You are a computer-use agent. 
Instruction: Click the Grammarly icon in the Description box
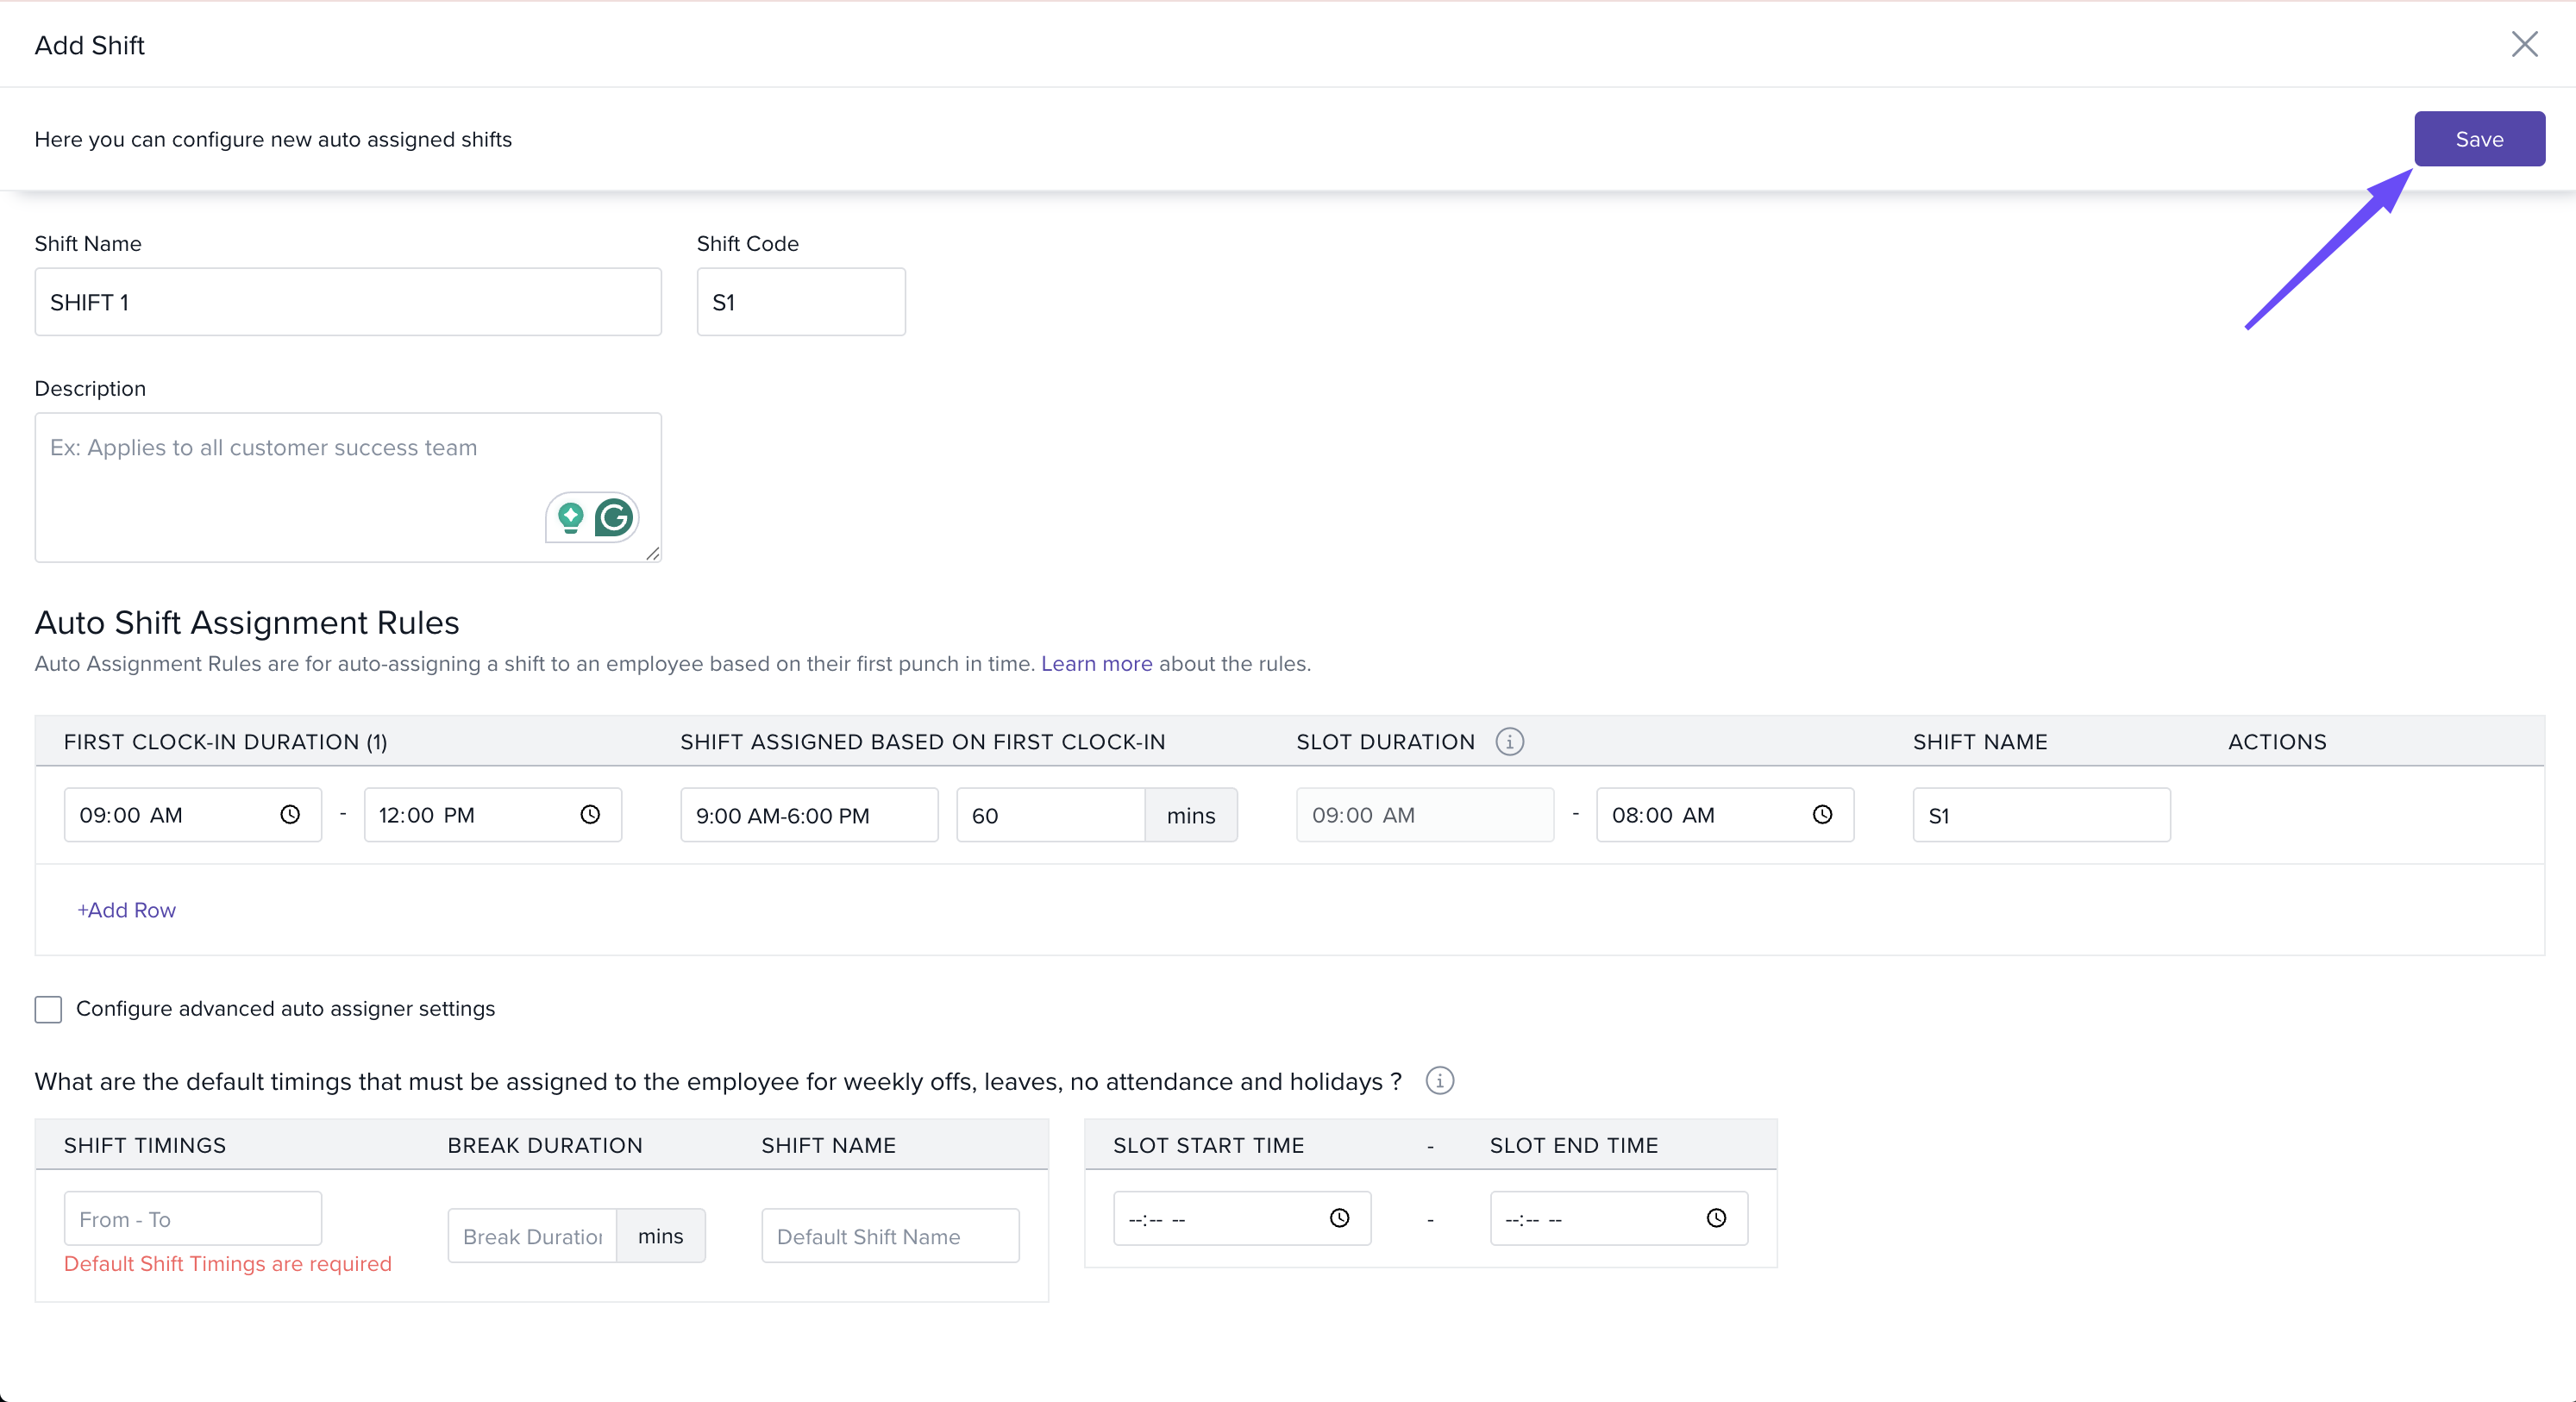tap(613, 517)
